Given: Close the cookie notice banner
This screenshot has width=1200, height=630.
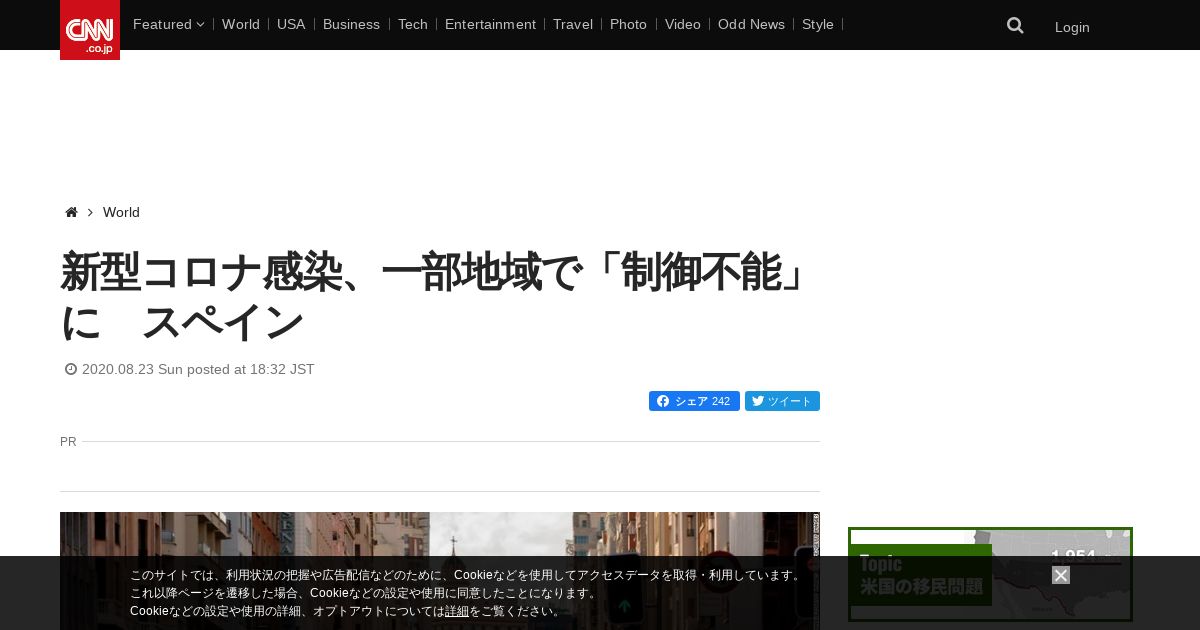Looking at the screenshot, I should point(1061,575).
